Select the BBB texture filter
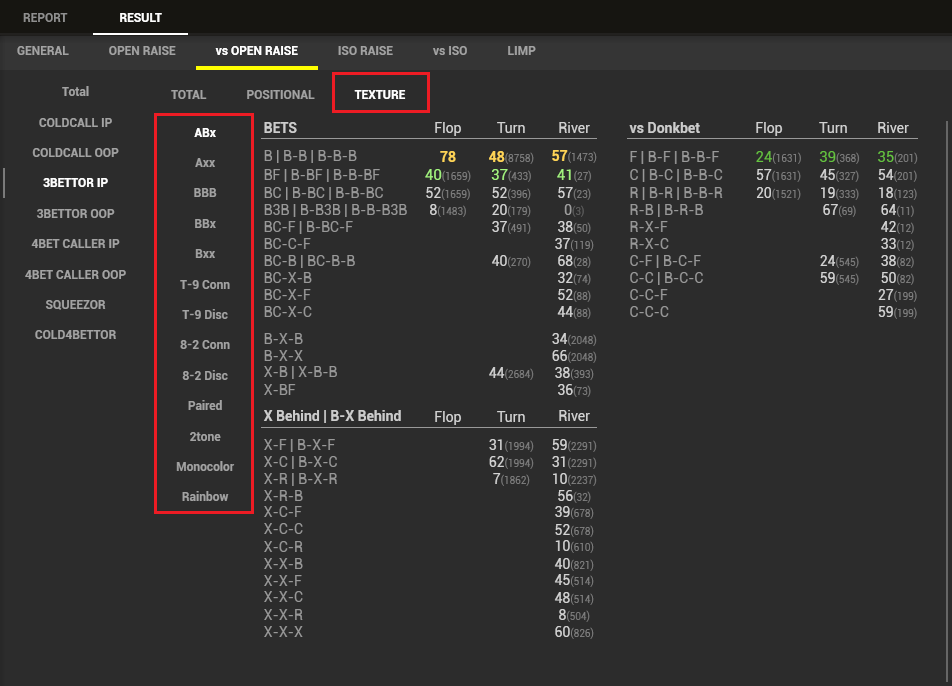The height and width of the screenshot is (686, 952). 205,194
